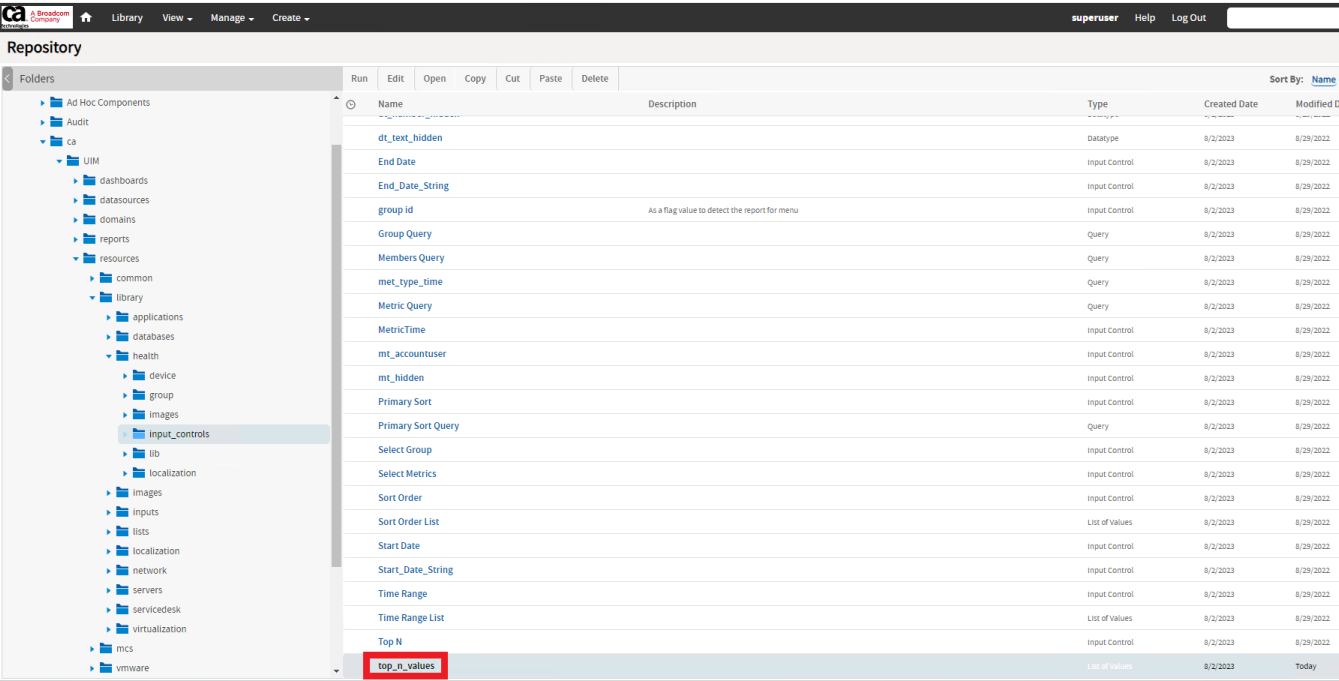
Task: Expand the reports folder node
Action: tap(77, 239)
